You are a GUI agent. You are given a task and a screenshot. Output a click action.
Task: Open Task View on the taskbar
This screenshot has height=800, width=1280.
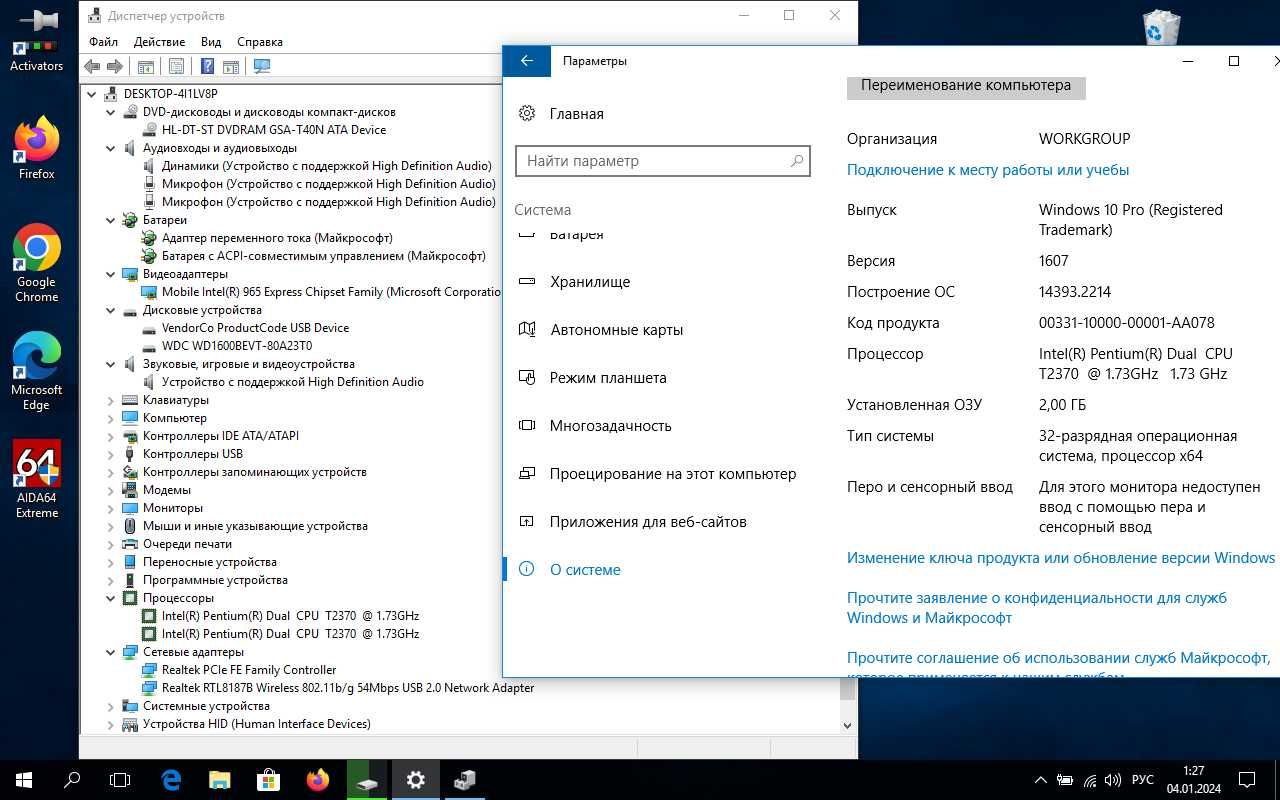(x=120, y=780)
